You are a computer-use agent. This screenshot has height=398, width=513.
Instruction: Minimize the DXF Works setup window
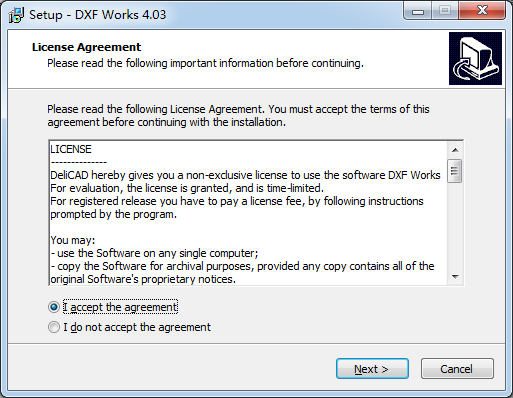pos(418,11)
